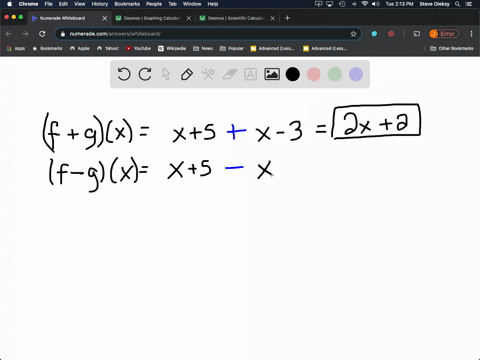Viewport: 480px width, 360px height.
Task: Click the Steve Oleksy user name
Action: (434, 4)
